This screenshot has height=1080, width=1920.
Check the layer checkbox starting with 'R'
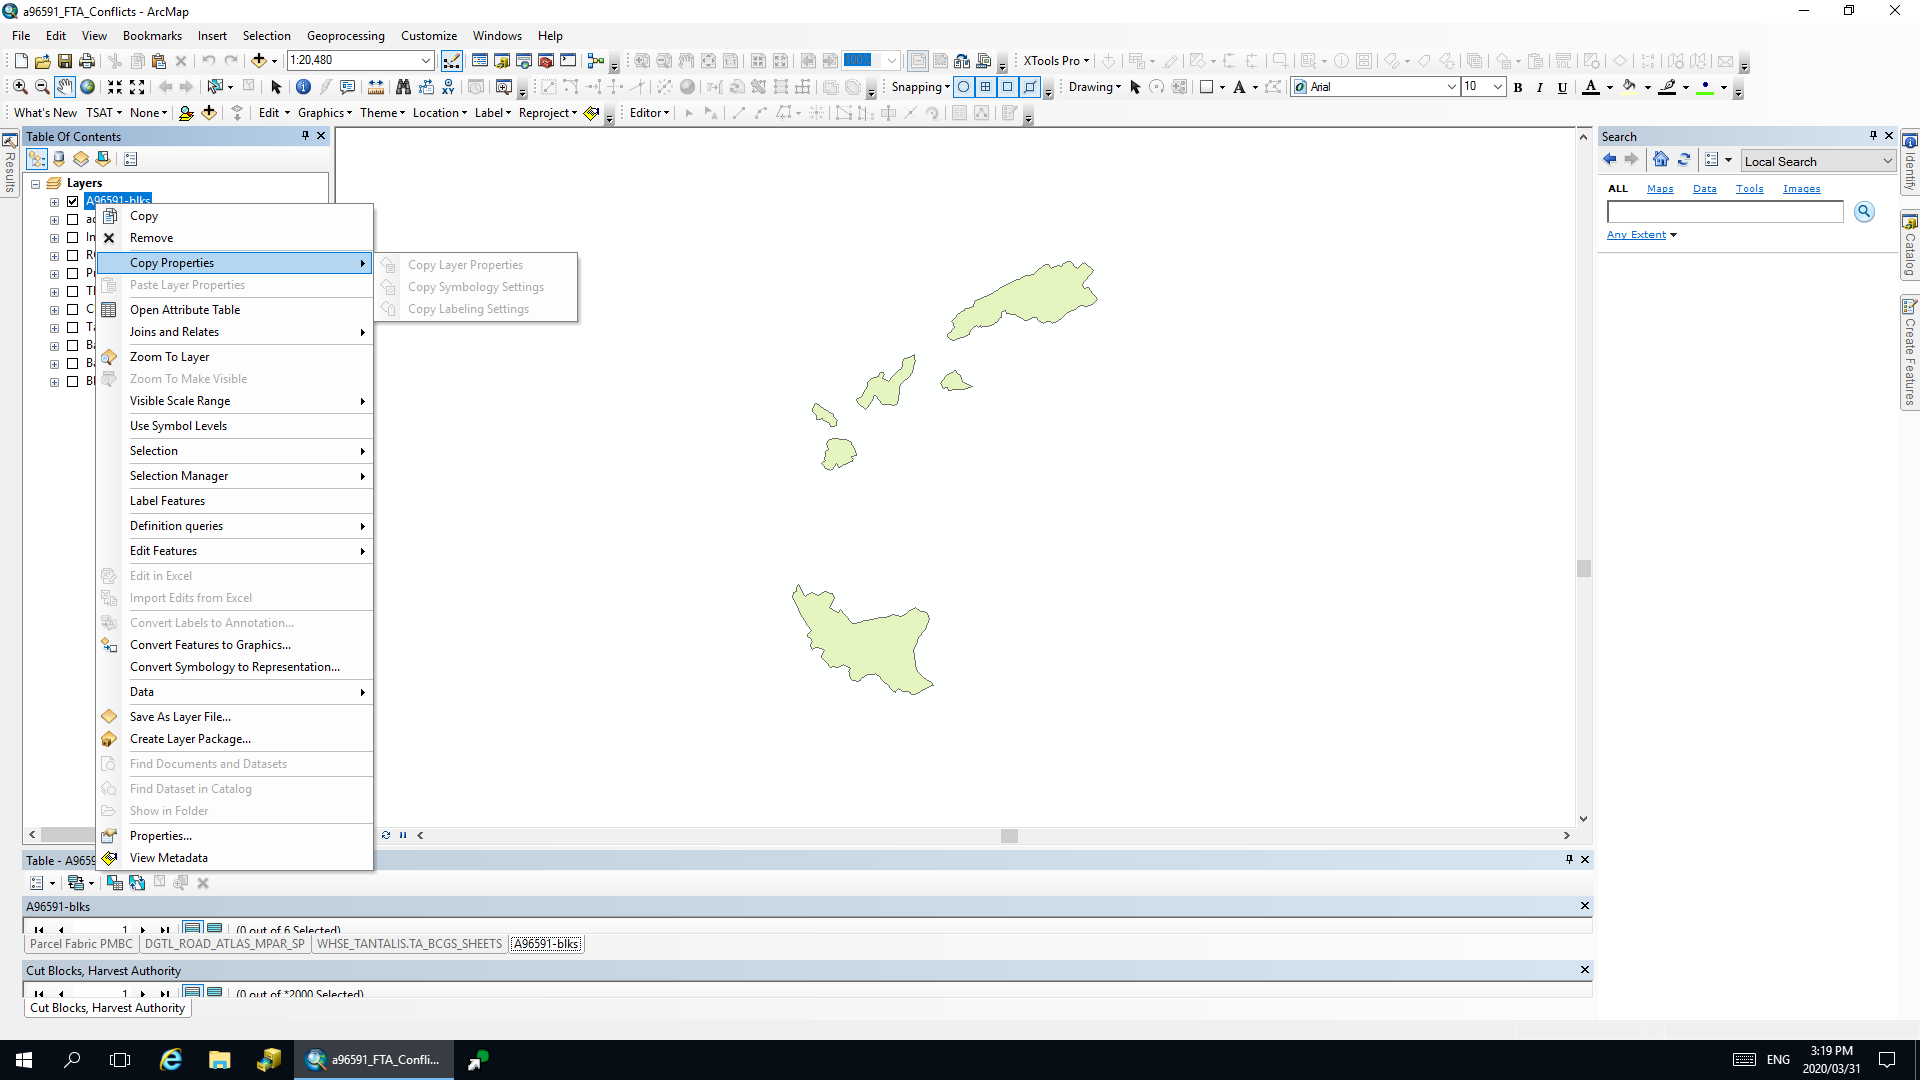pyautogui.click(x=73, y=256)
